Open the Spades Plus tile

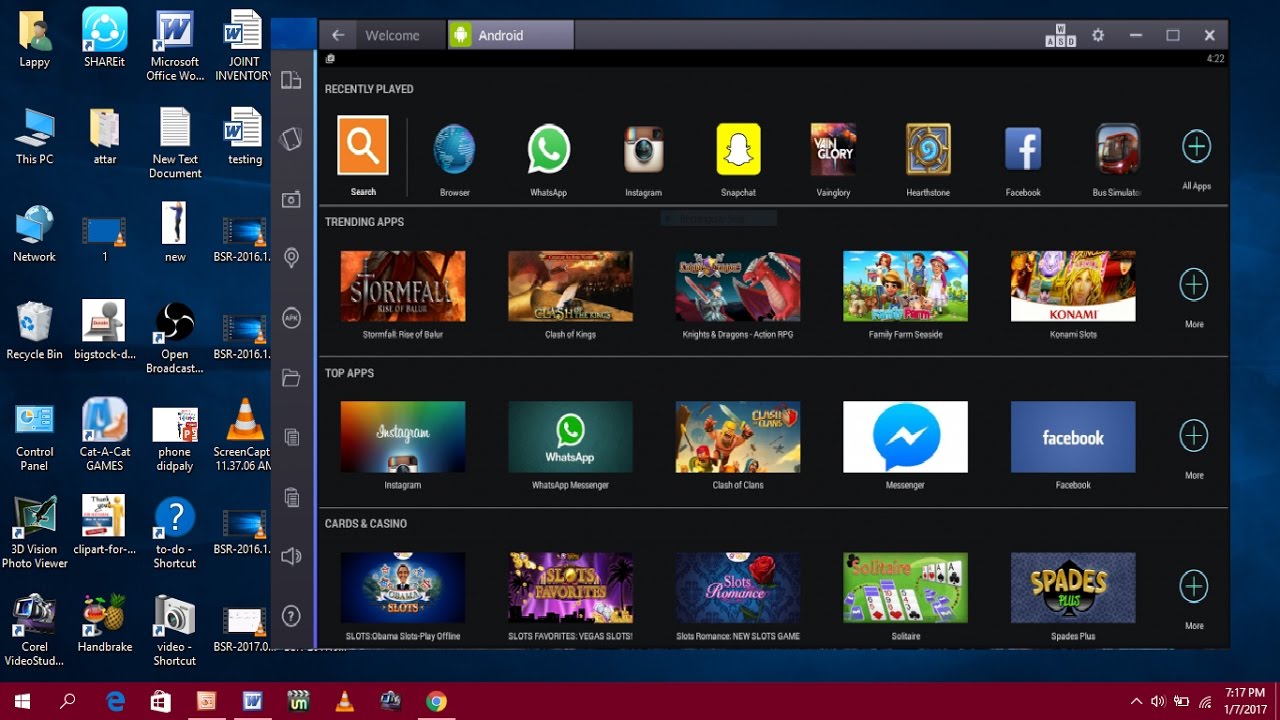coord(1073,588)
